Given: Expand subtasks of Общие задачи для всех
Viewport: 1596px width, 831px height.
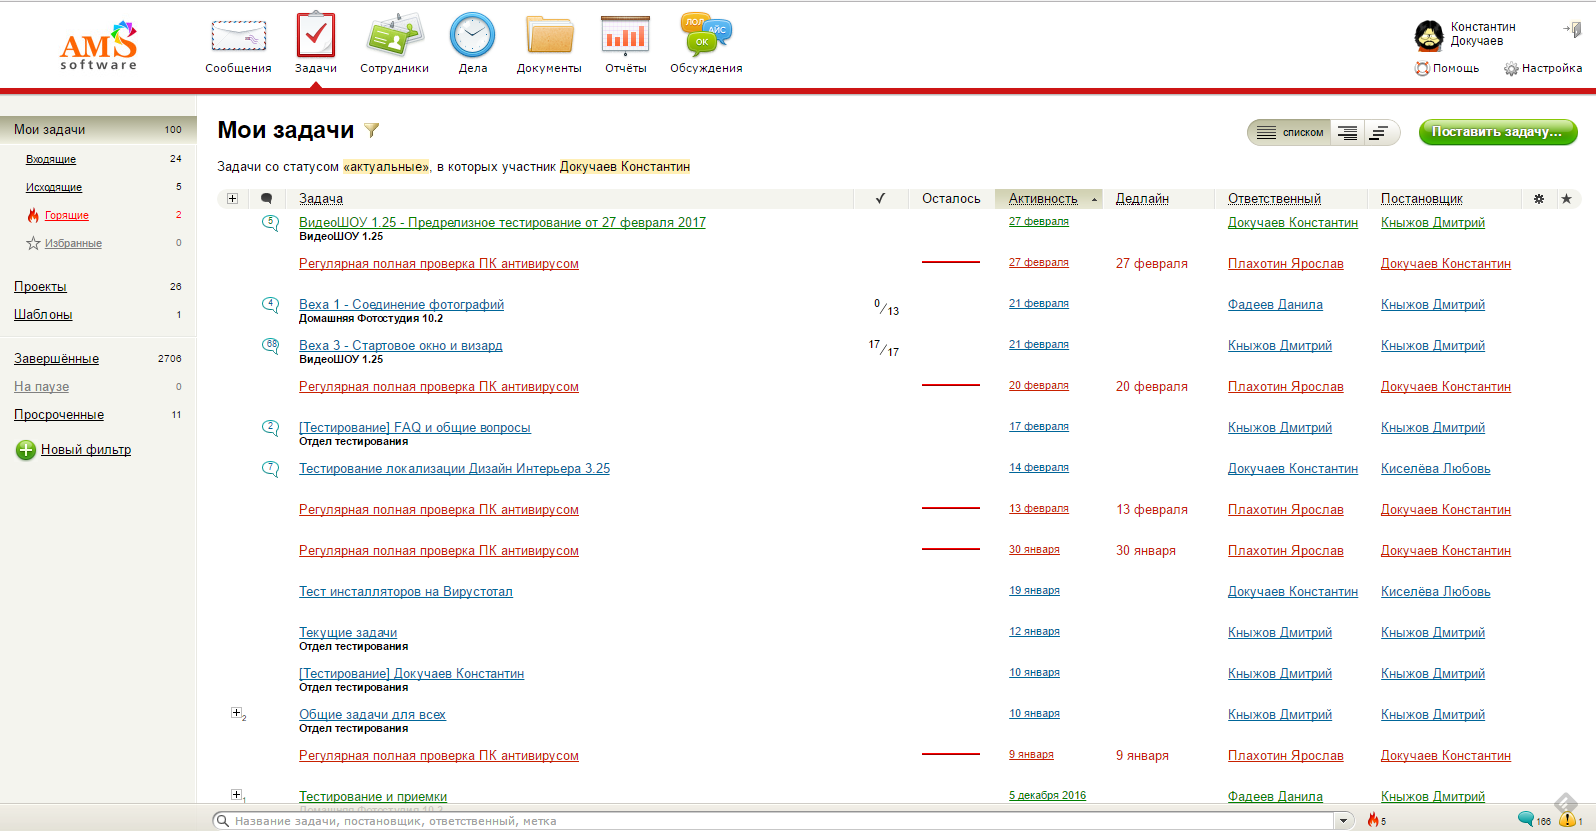Looking at the screenshot, I should (x=237, y=713).
